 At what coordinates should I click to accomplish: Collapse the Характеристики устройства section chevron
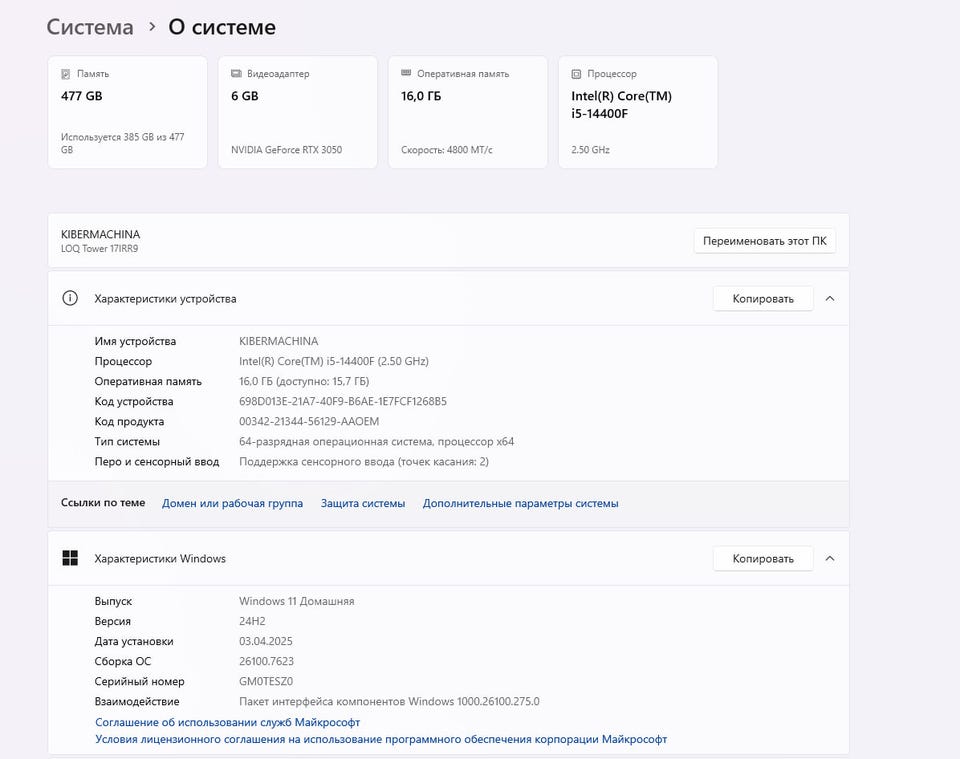tap(829, 298)
